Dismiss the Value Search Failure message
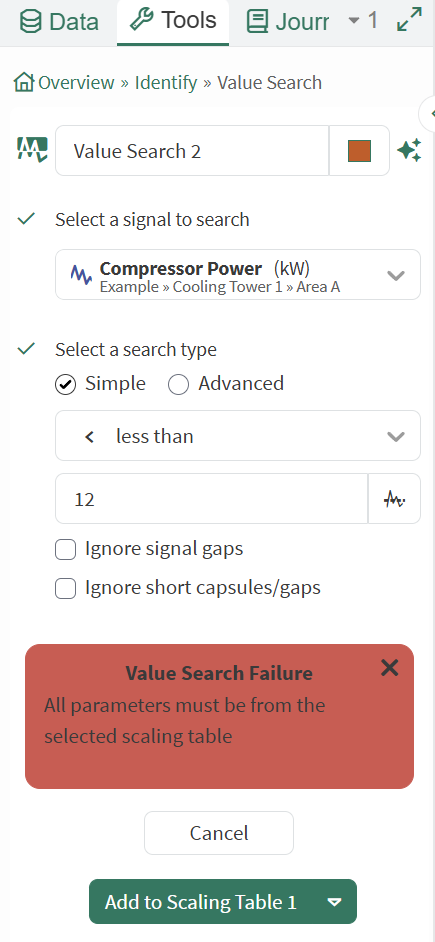 389,667
